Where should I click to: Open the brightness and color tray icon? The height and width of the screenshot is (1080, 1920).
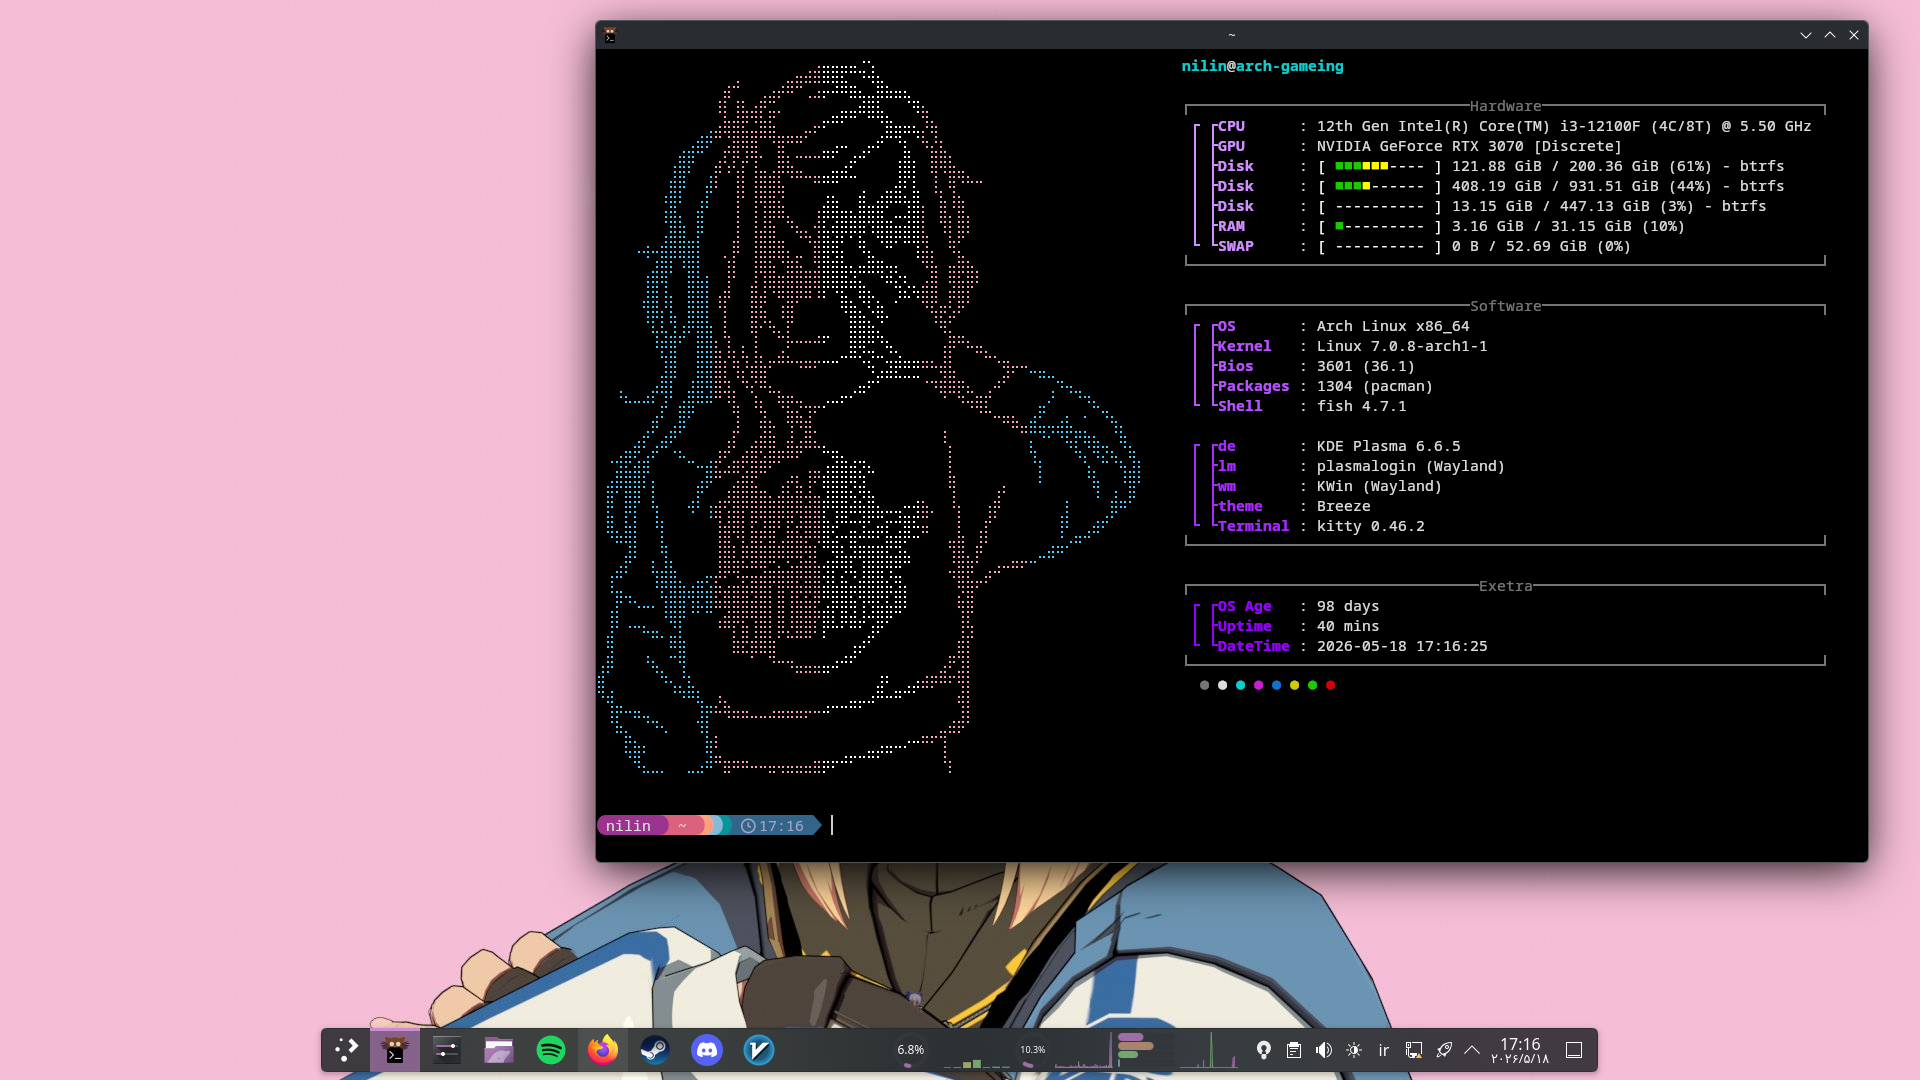point(1354,1050)
